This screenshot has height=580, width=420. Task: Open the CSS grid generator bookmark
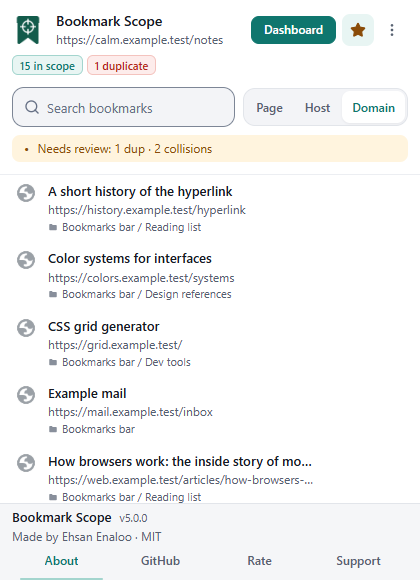pos(104,327)
